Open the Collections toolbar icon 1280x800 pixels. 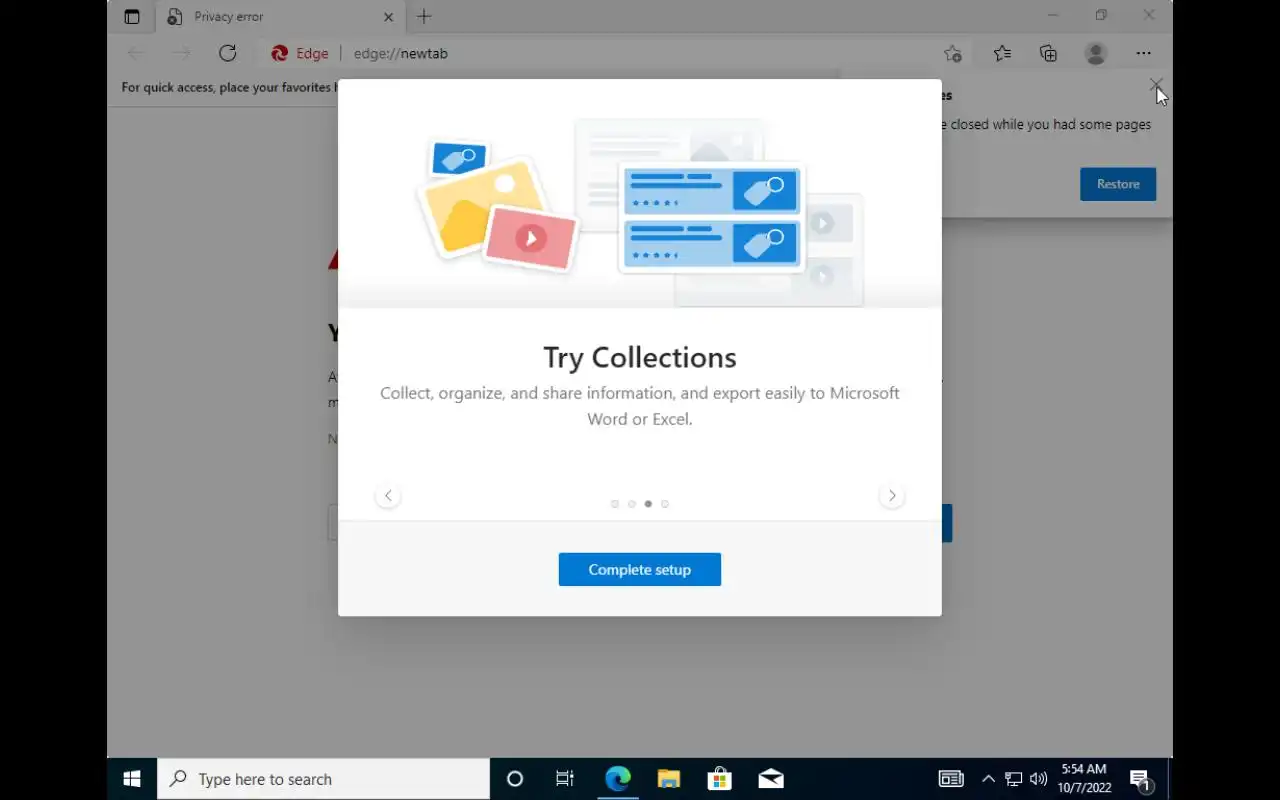tap(1048, 53)
